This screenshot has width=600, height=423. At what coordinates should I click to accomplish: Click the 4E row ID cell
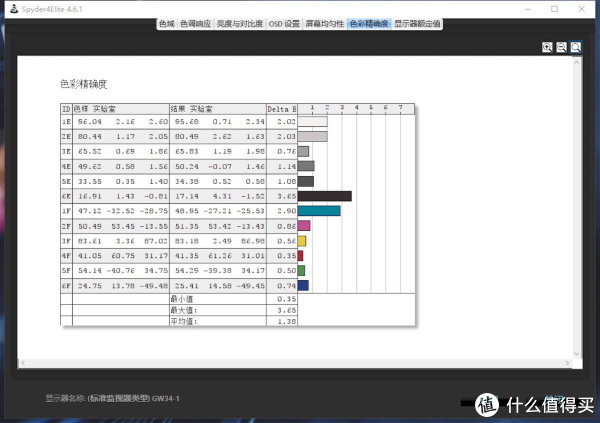tap(66, 167)
